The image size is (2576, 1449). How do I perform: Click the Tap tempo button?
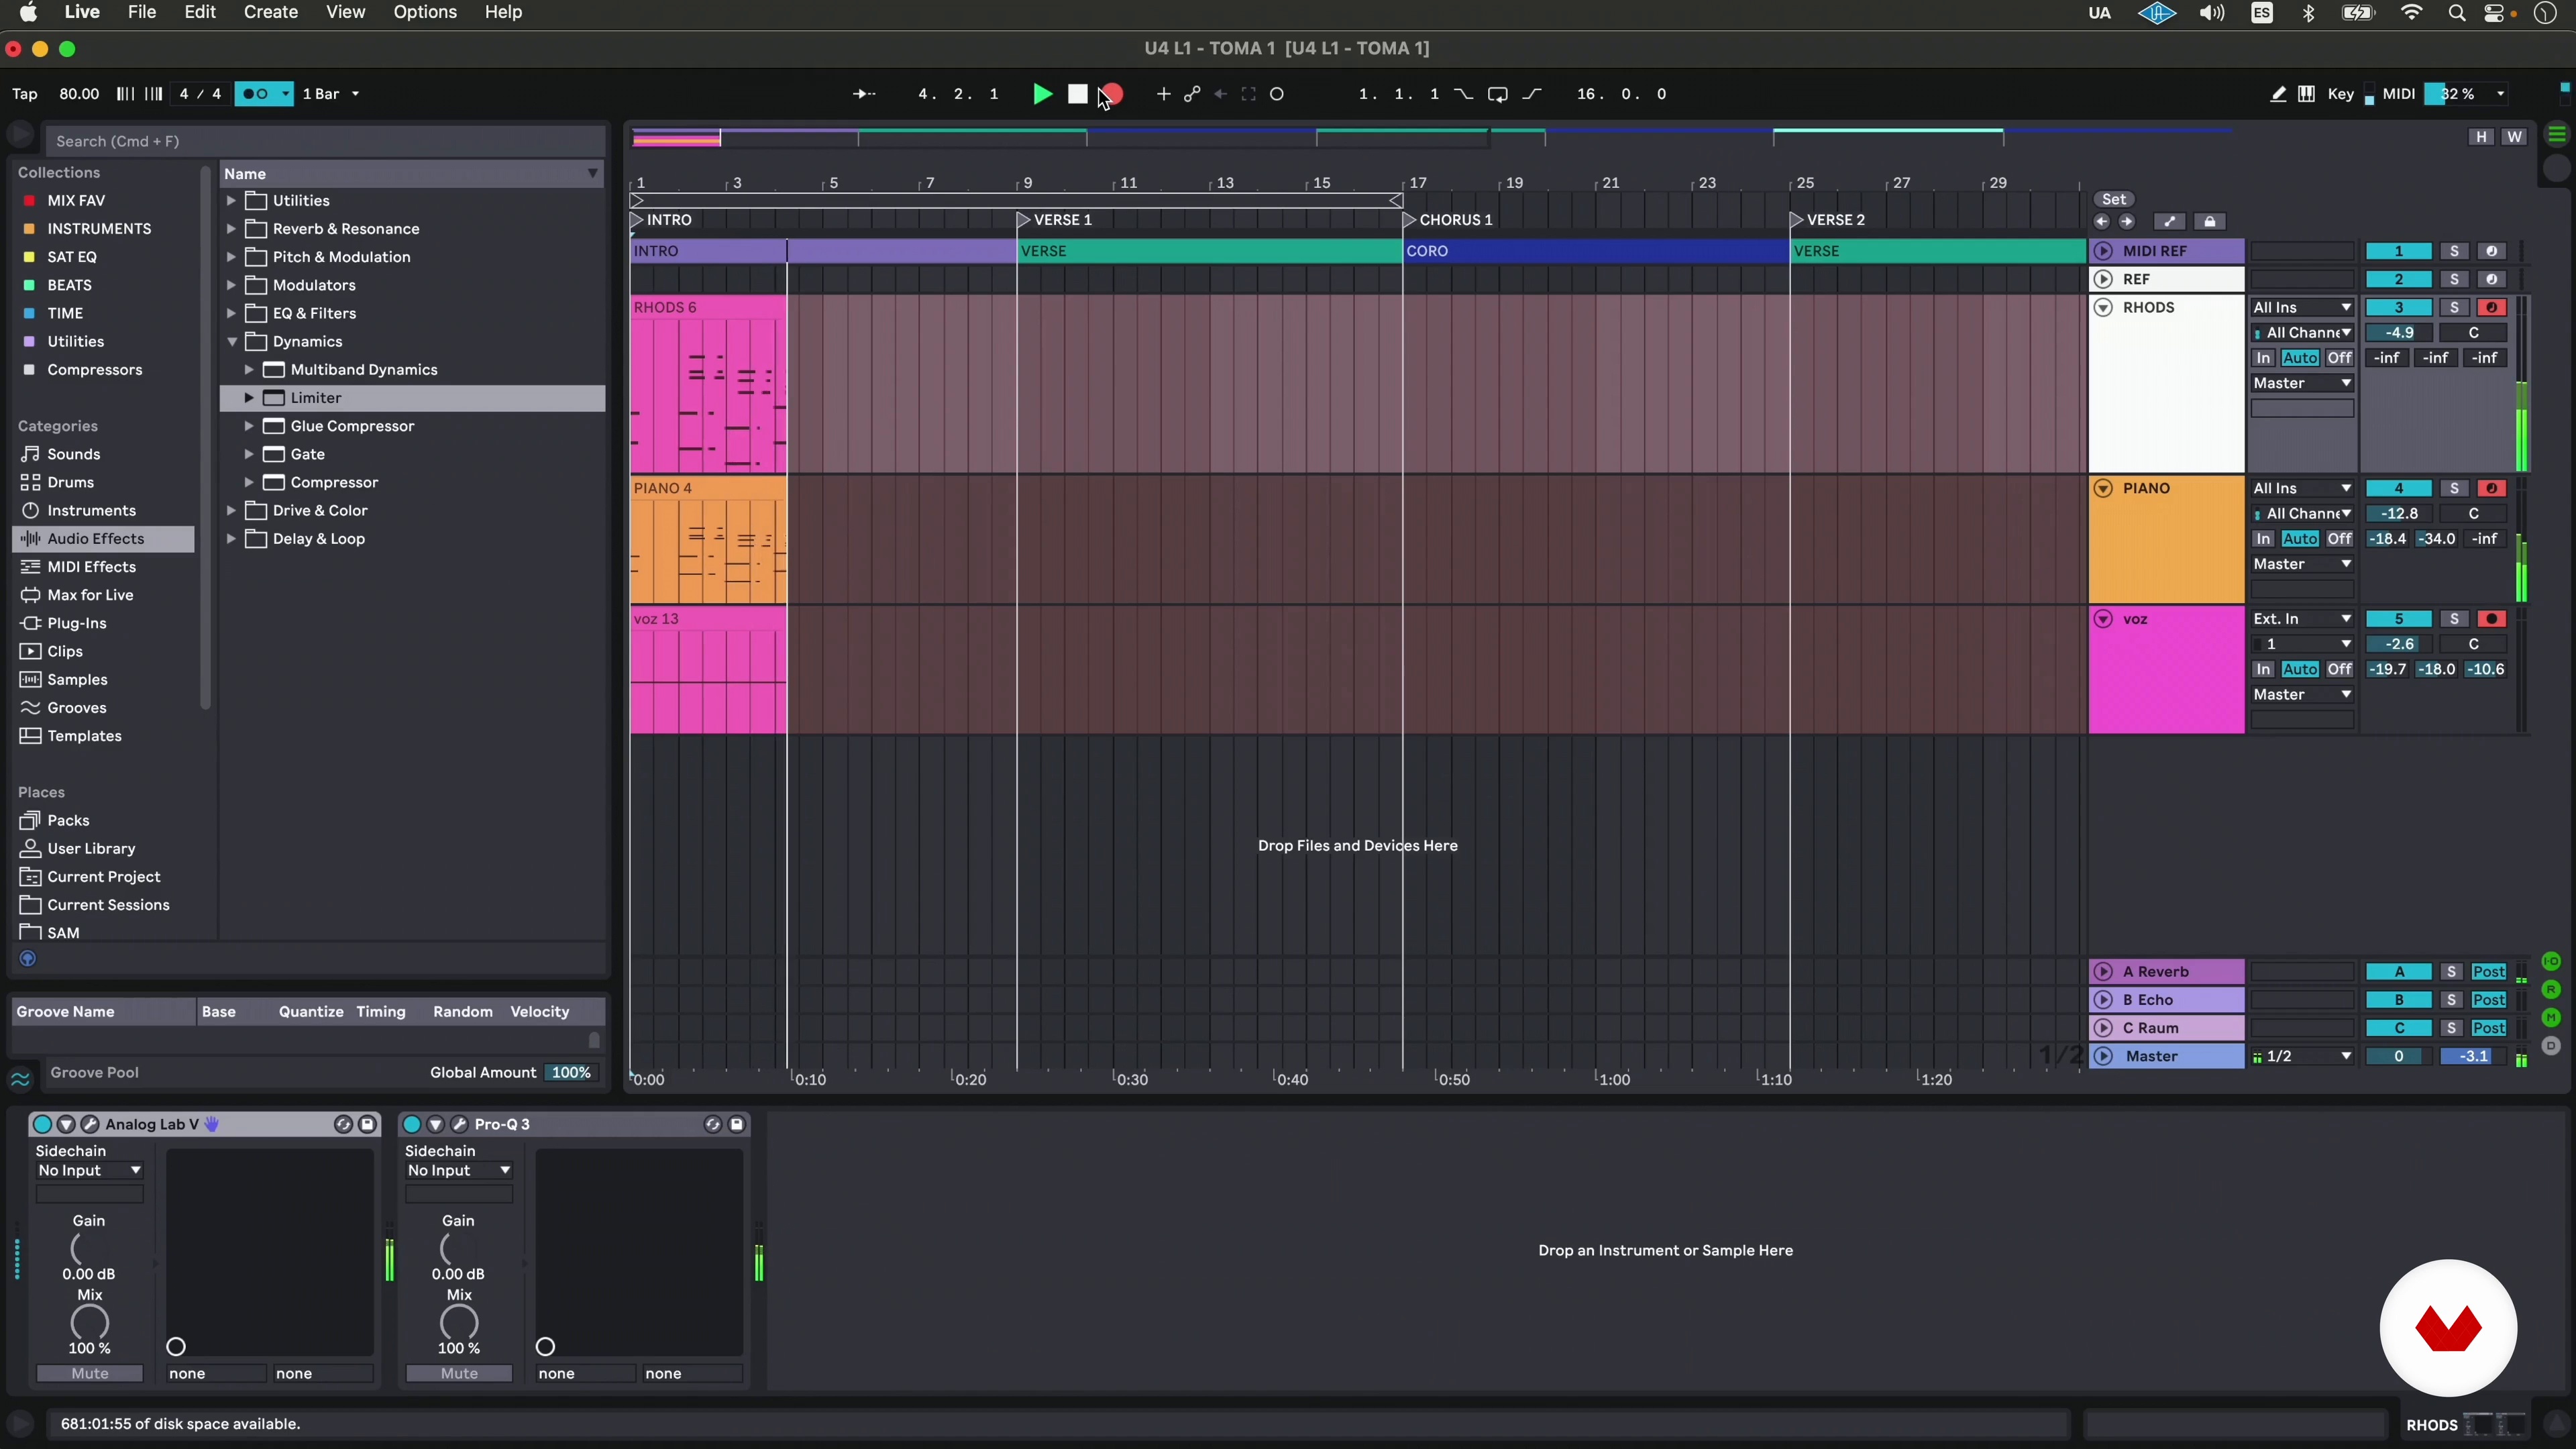(25, 94)
